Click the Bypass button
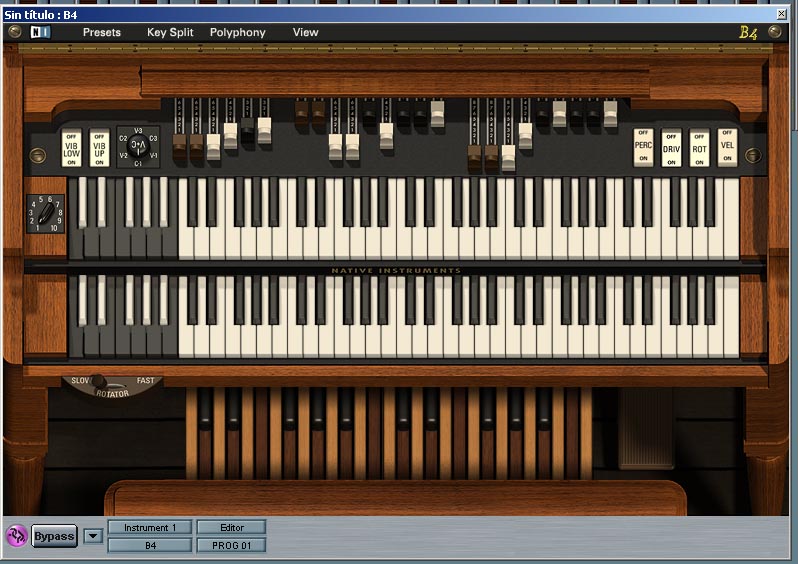Viewport: 798px width, 564px height. (54, 536)
